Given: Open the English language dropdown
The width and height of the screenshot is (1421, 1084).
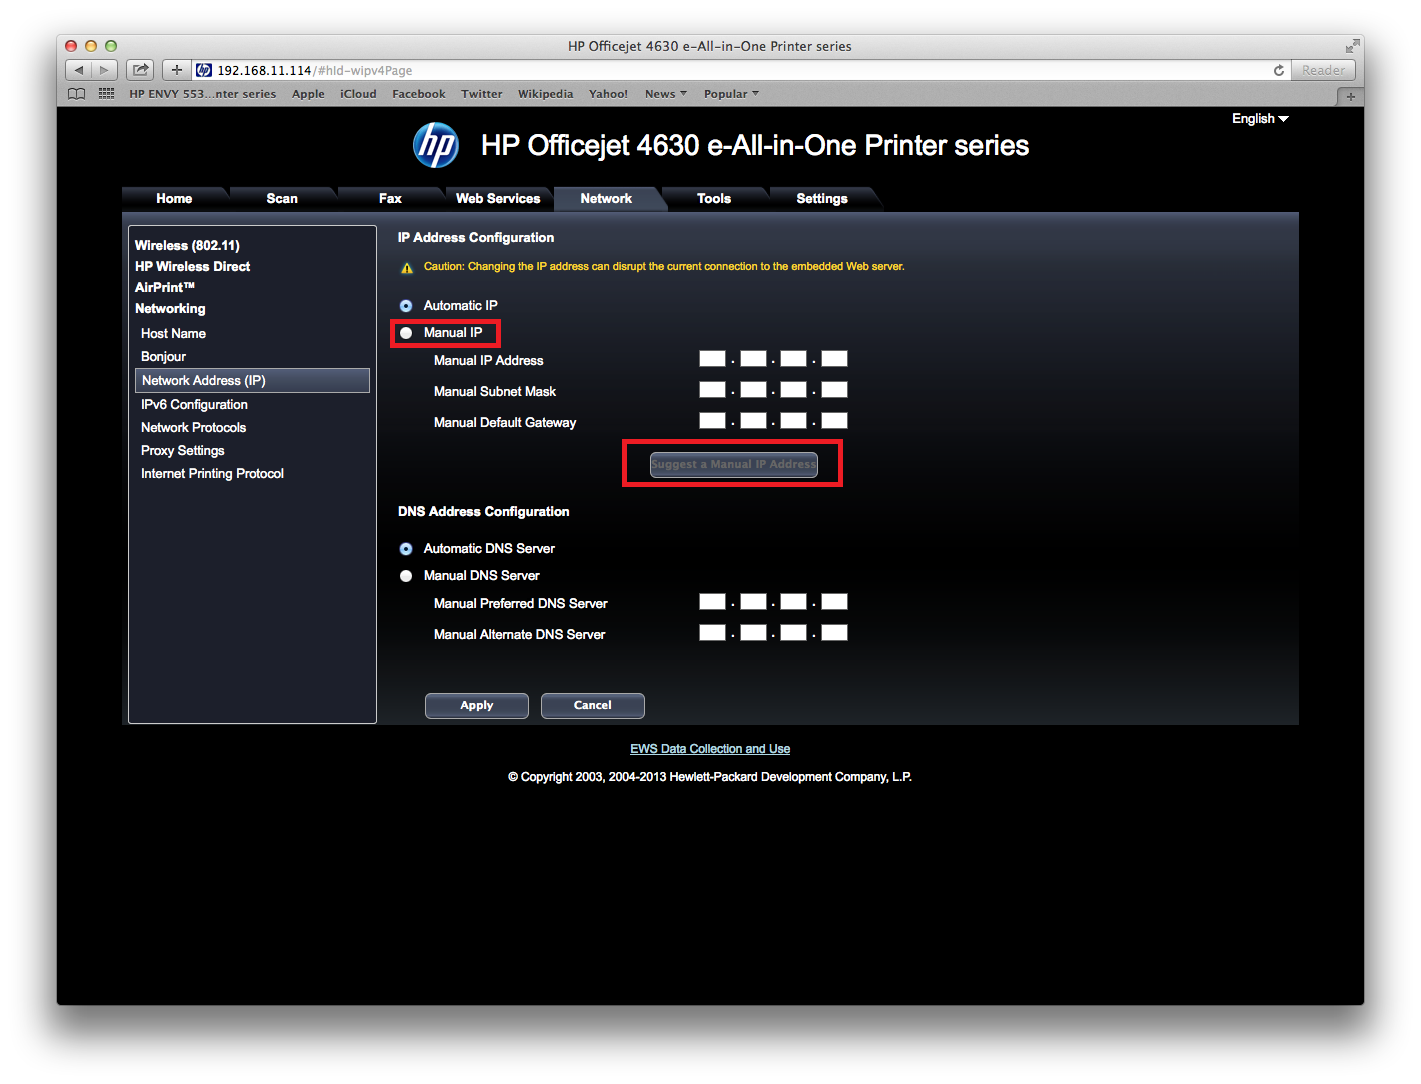Looking at the screenshot, I should pyautogui.click(x=1260, y=119).
